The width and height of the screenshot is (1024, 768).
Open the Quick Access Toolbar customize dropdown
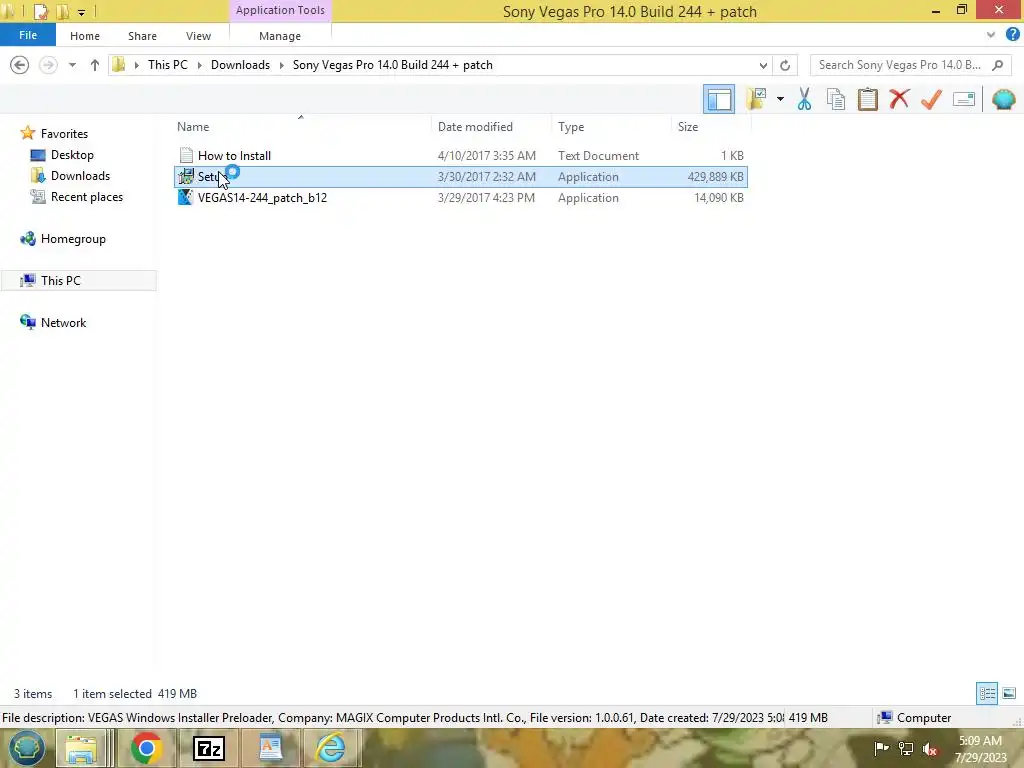click(82, 12)
